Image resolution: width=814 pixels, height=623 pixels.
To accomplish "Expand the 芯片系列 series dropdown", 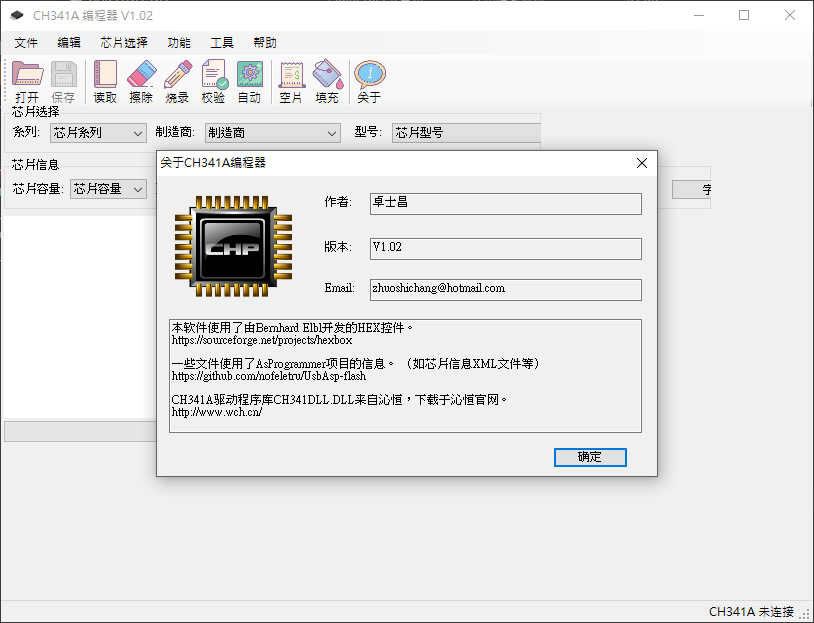I will tap(98, 133).
